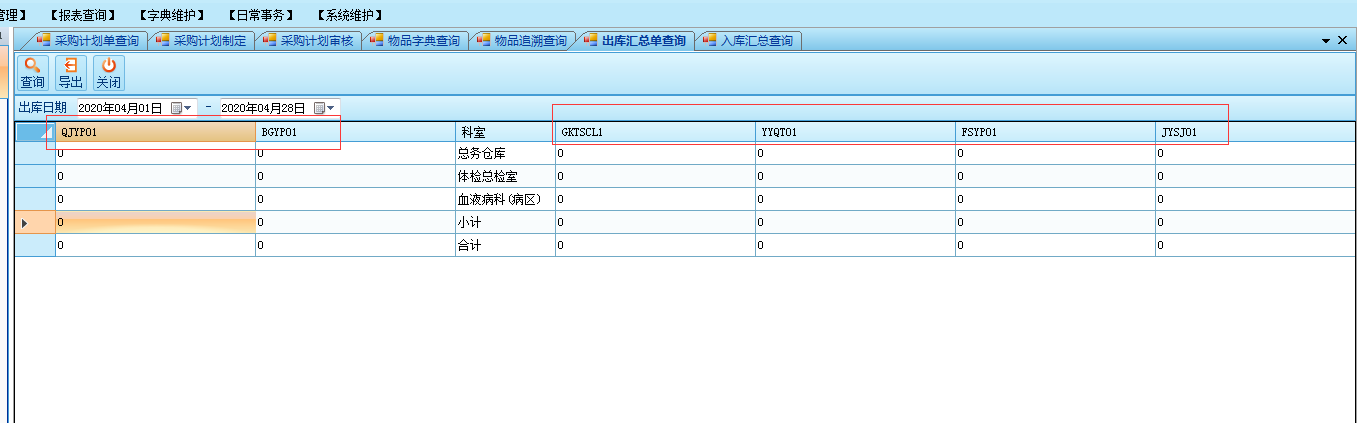Select FSYP01 value in 血液病科 row
This screenshot has height=423, width=1357.
pyautogui.click(x=1055, y=199)
